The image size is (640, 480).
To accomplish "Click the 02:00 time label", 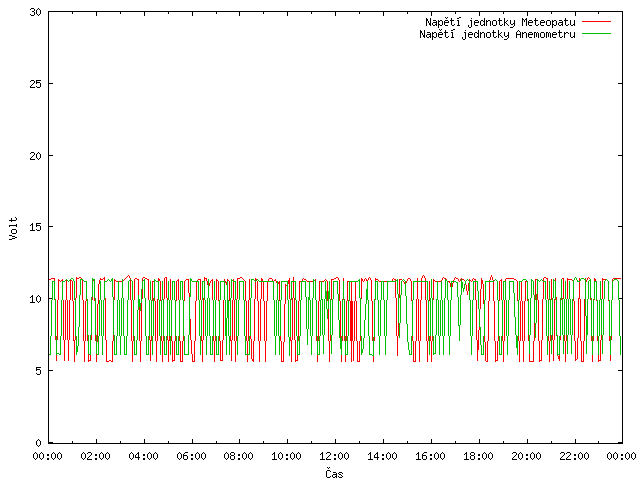I will click(96, 456).
